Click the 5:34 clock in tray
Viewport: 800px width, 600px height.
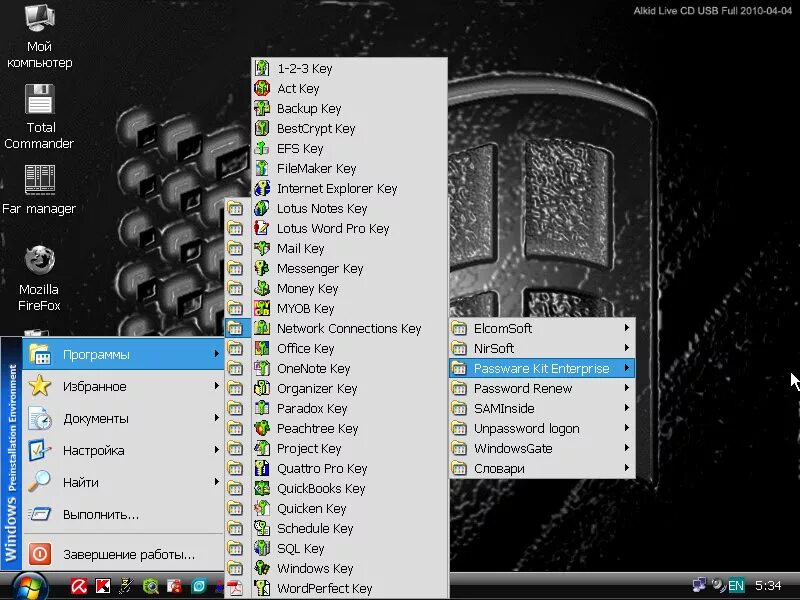pos(768,585)
